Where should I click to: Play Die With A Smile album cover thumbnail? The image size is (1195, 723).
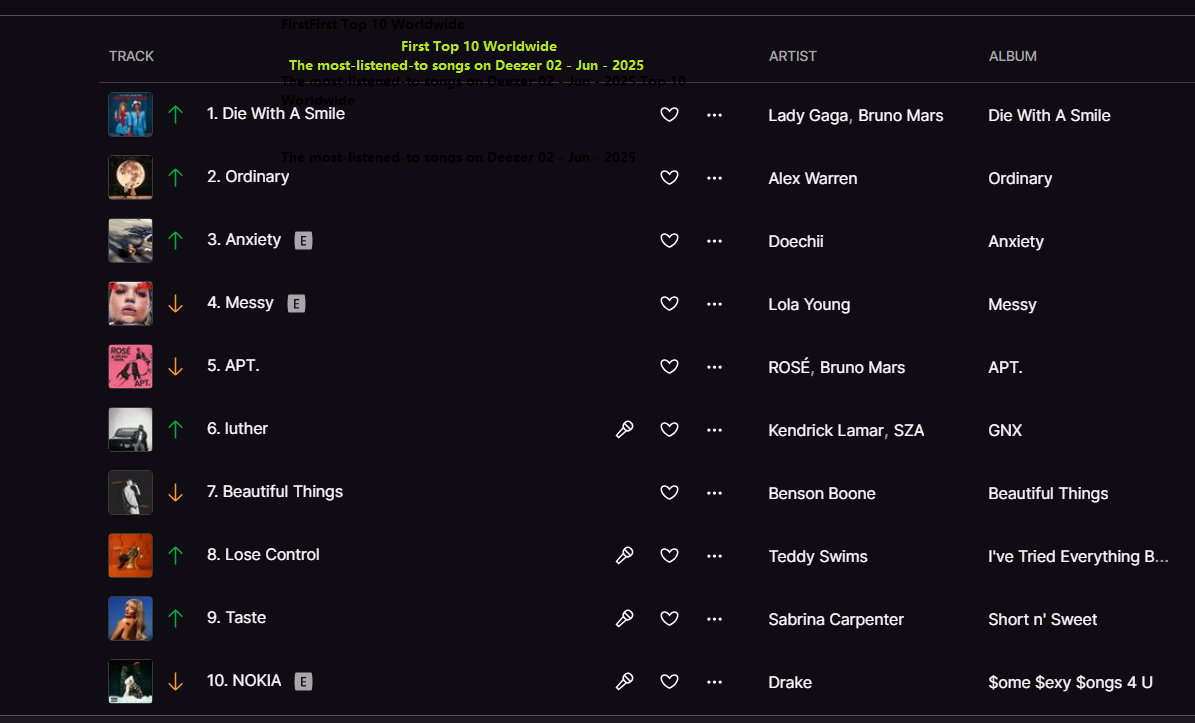(x=130, y=114)
